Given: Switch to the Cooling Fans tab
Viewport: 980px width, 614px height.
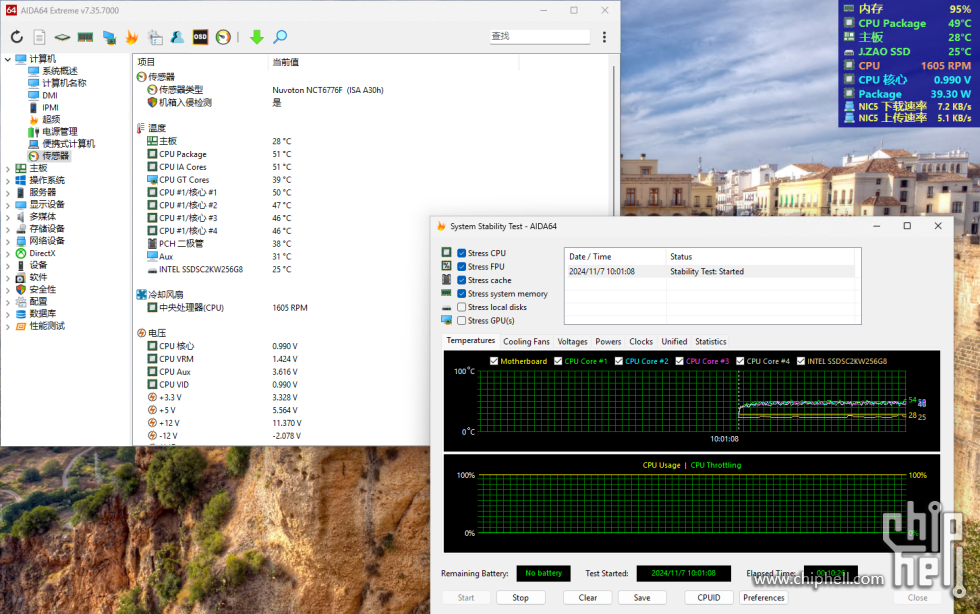Looking at the screenshot, I should coord(526,342).
